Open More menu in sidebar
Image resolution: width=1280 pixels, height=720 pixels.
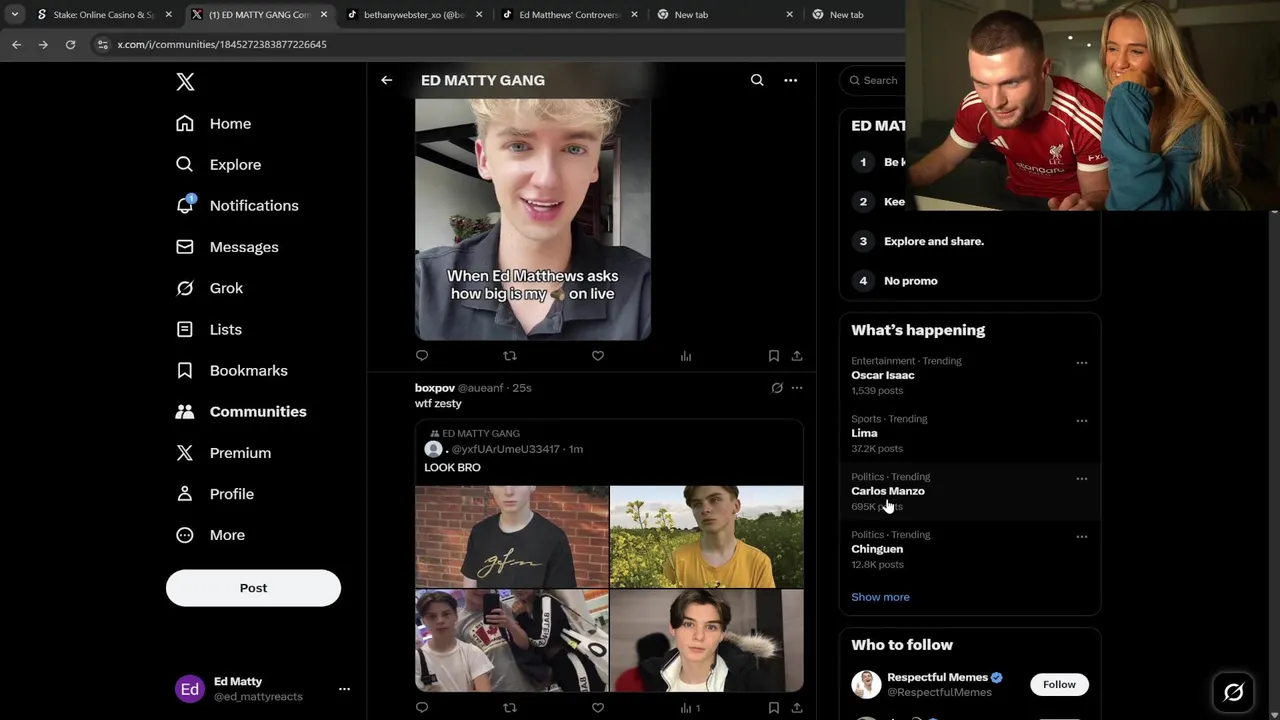210,535
